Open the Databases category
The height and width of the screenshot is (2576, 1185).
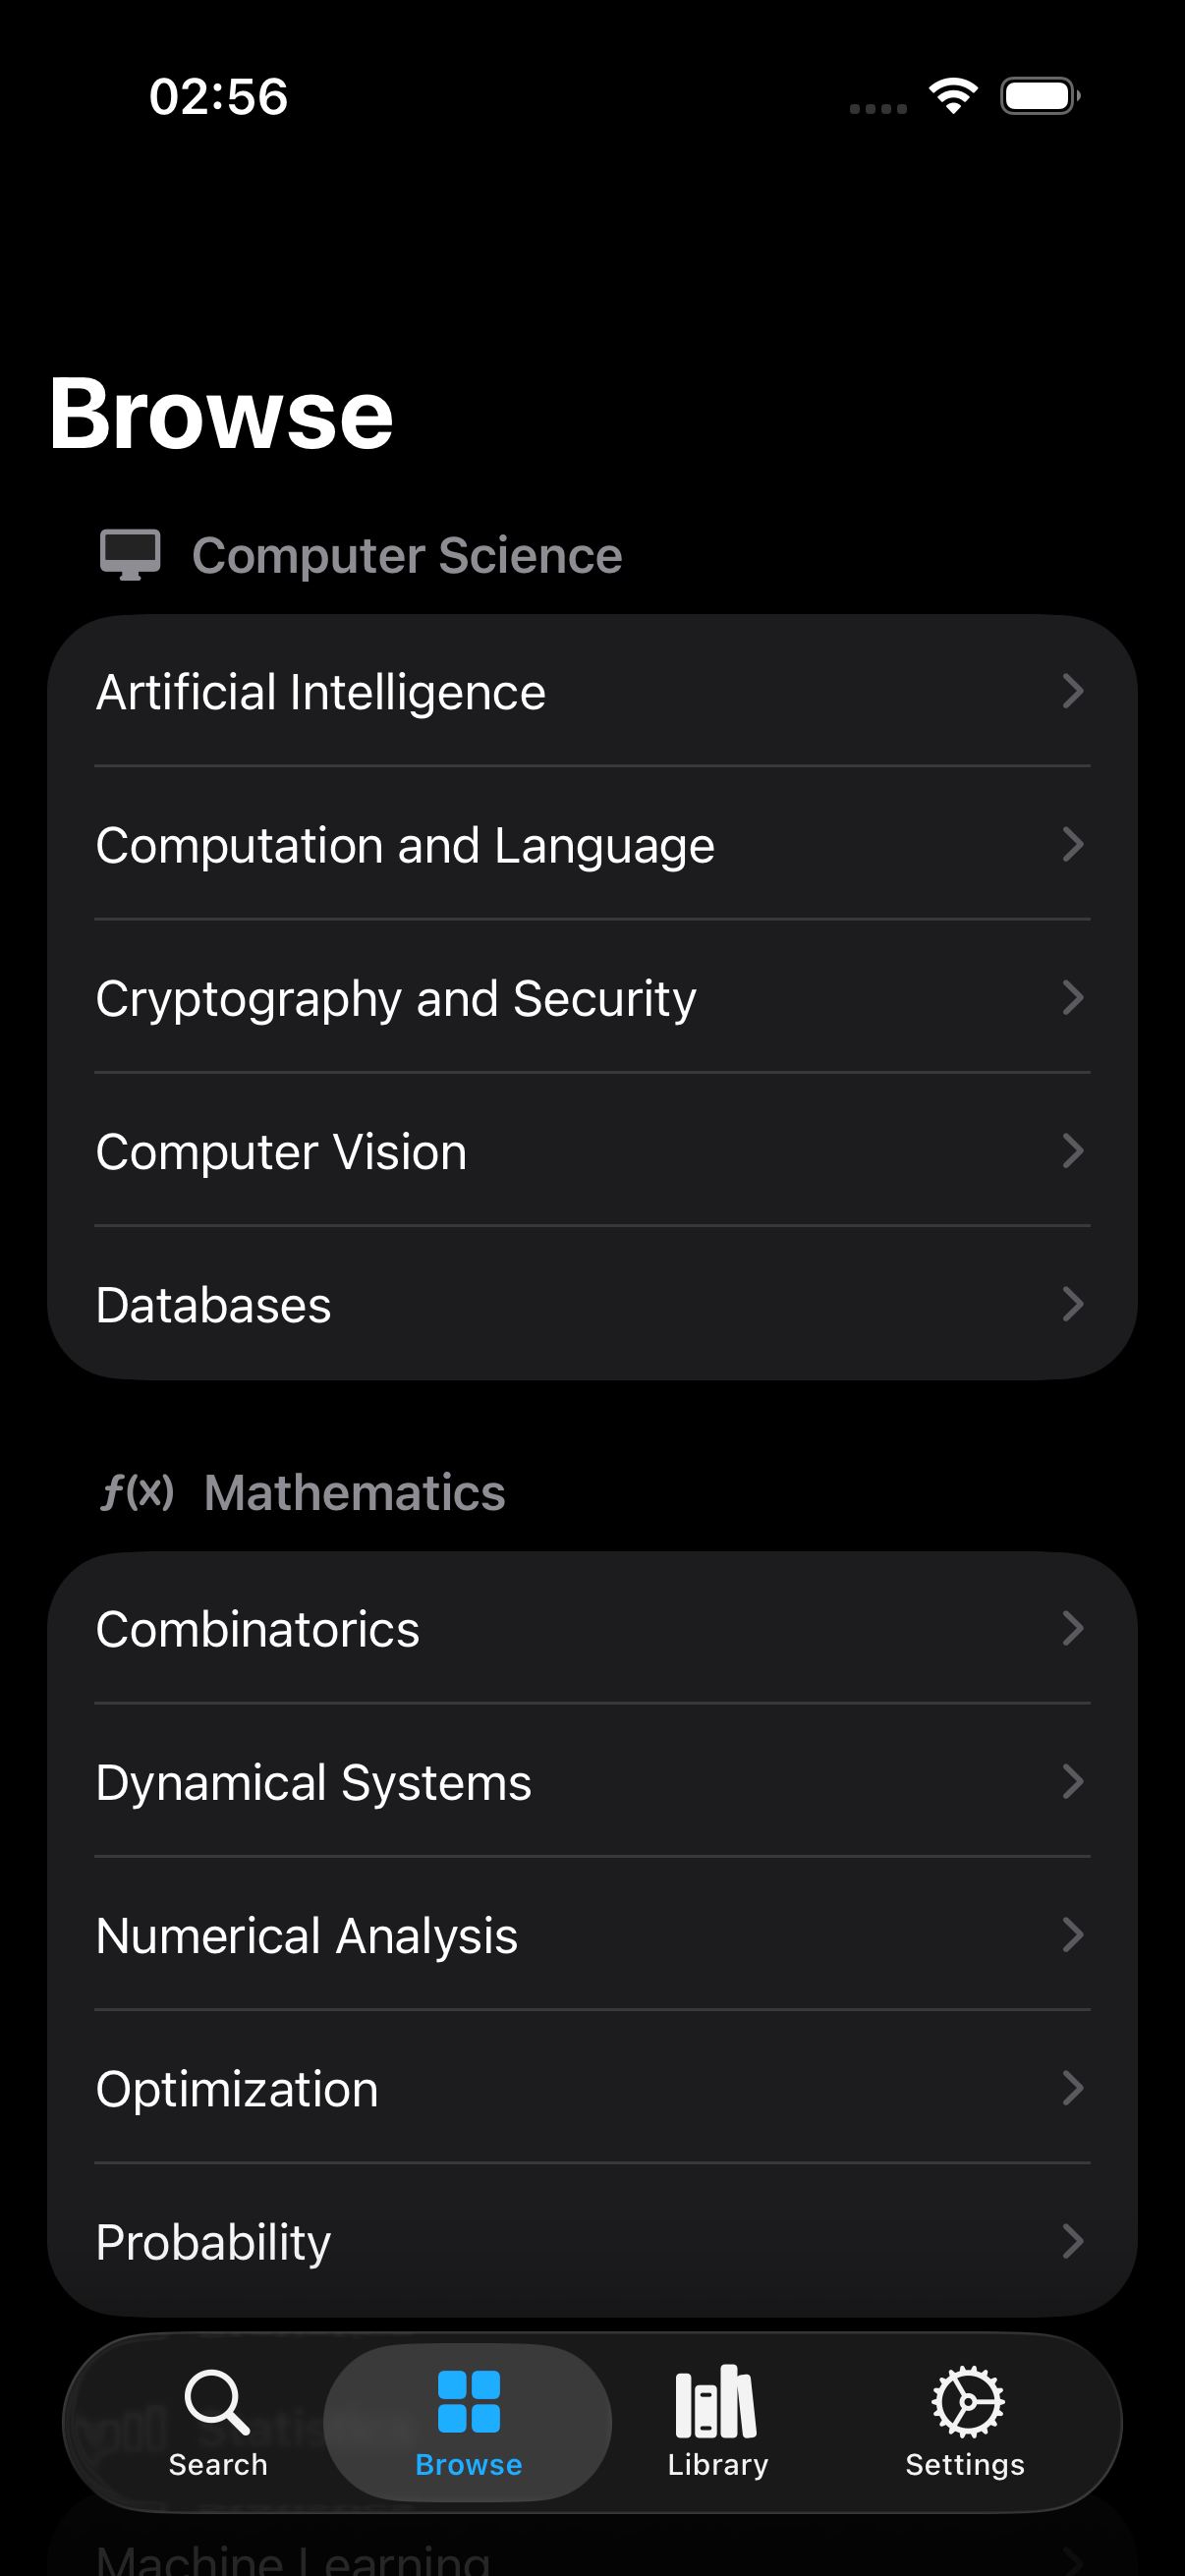point(213,1304)
